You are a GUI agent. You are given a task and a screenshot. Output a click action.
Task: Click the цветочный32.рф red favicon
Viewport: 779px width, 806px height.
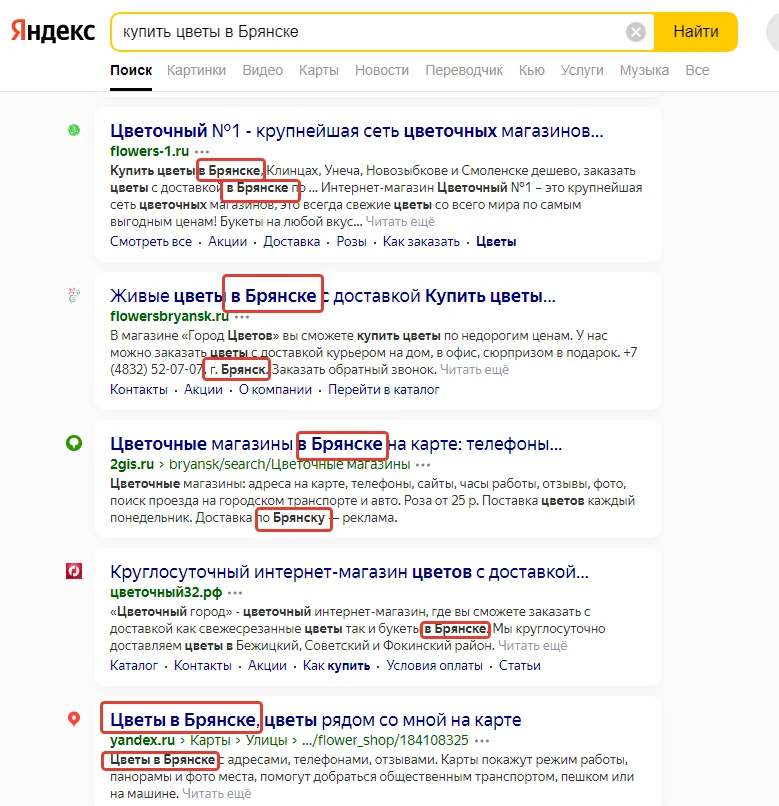pyautogui.click(x=73, y=571)
